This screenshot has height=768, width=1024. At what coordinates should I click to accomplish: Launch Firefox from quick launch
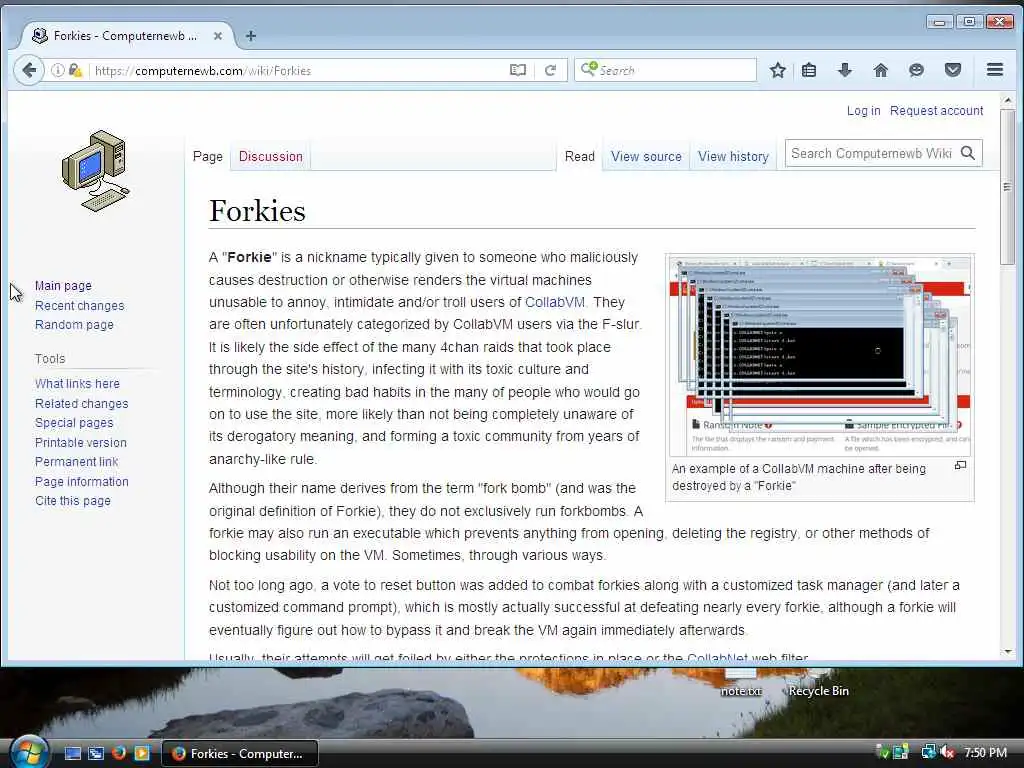point(119,753)
